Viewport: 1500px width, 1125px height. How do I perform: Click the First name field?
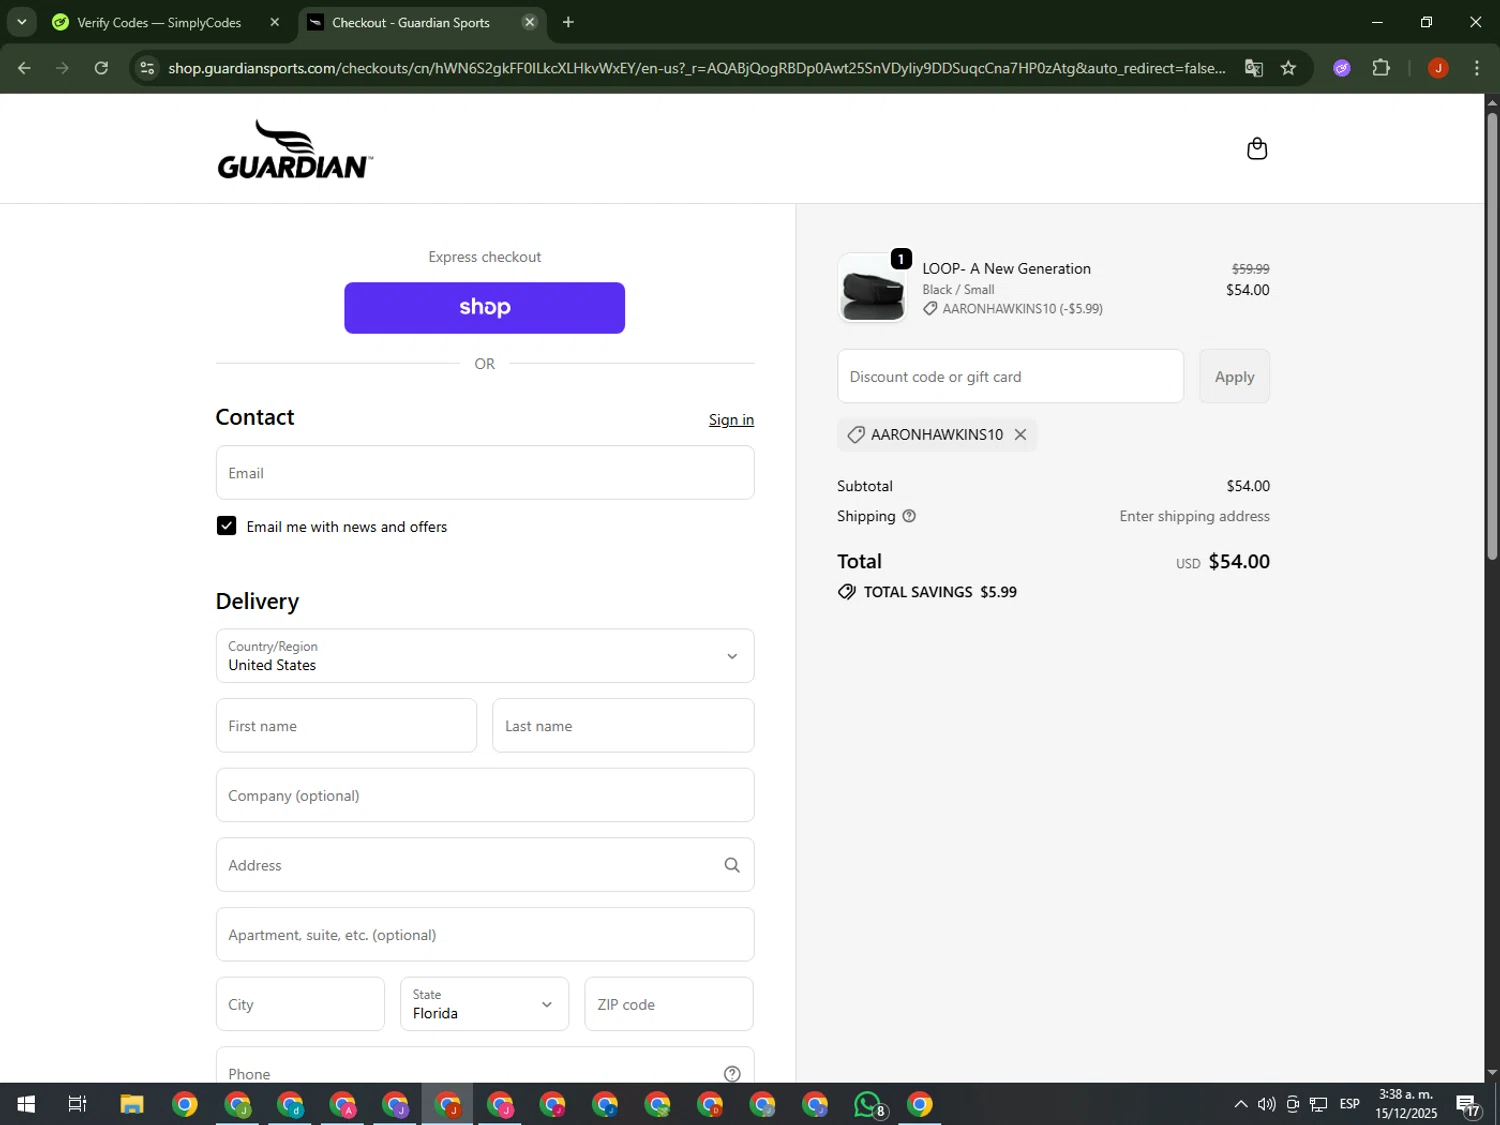point(346,726)
